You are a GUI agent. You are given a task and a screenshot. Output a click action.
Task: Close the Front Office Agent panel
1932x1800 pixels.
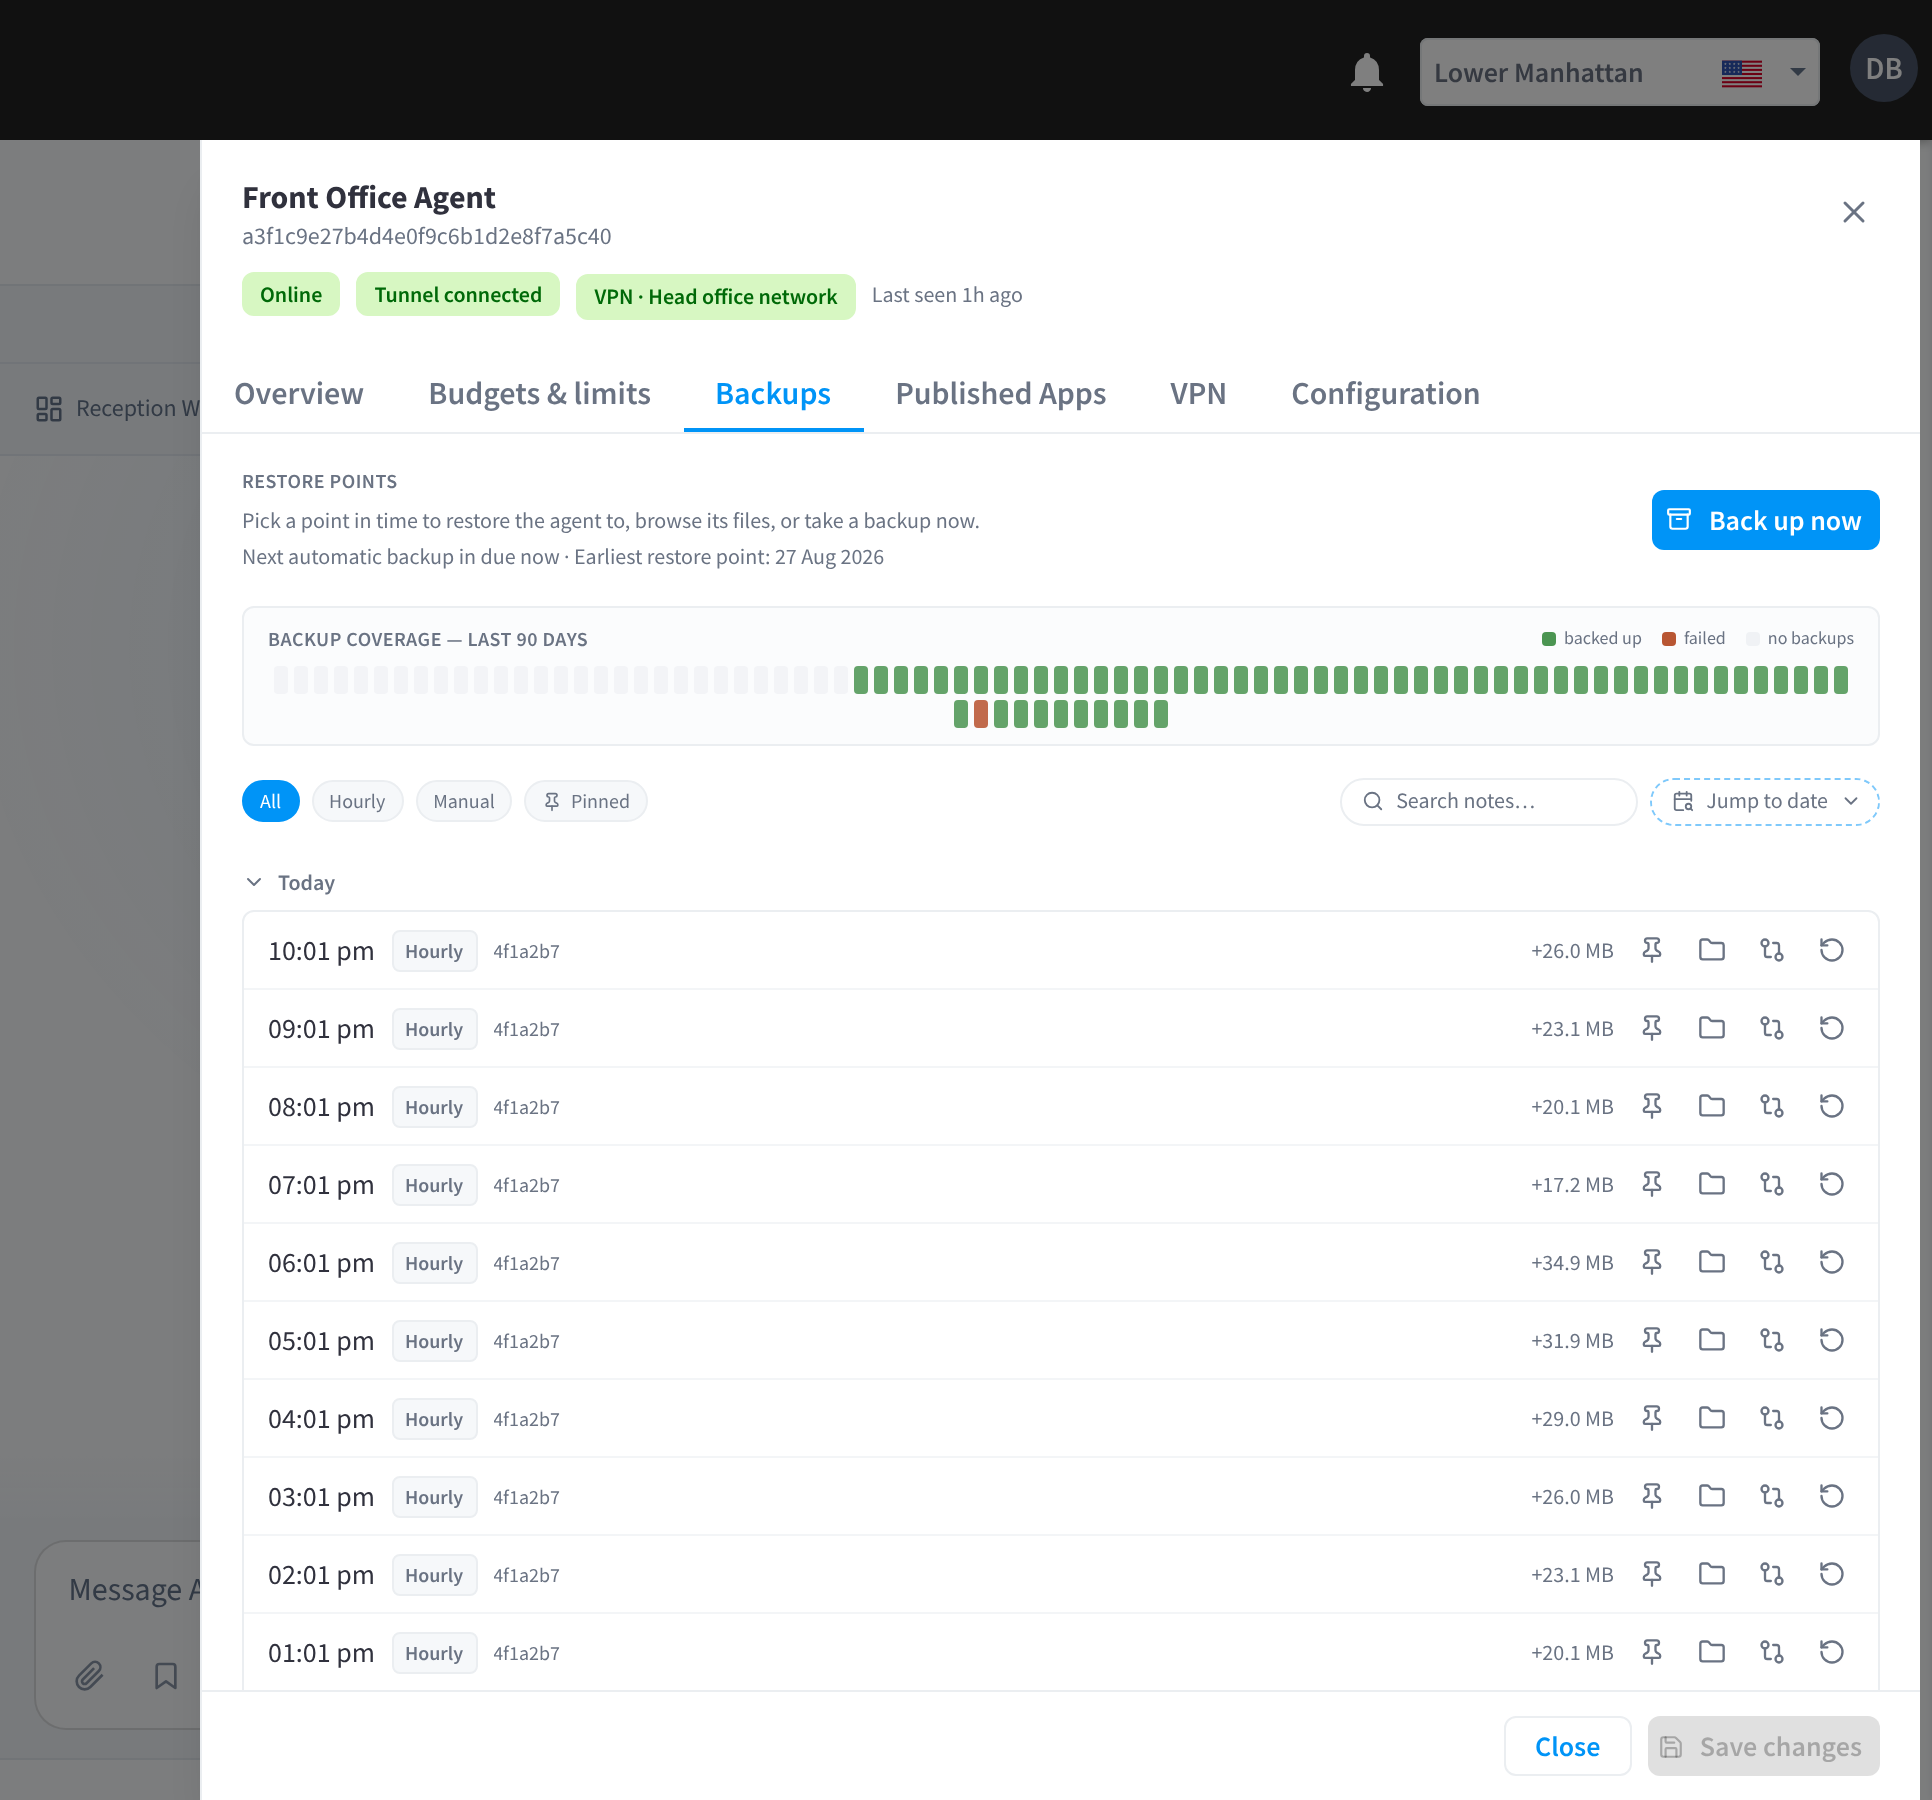[x=1853, y=212]
